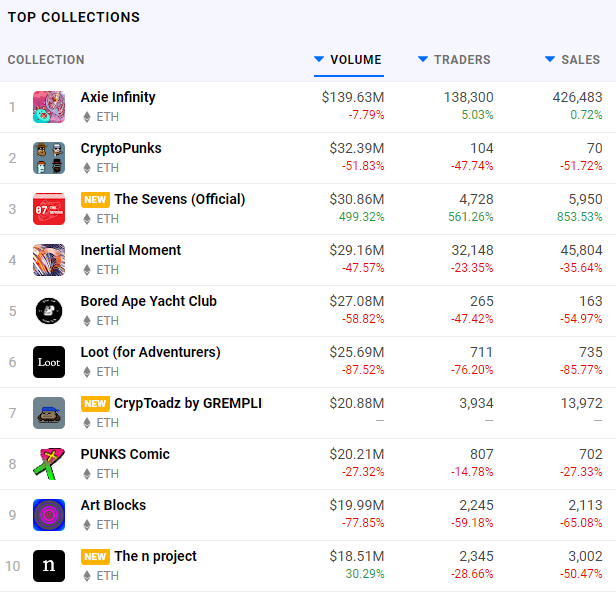Screen dimensions: 616x592
Task: Open the Loot (for Adventurers) link
Action: [150, 352]
